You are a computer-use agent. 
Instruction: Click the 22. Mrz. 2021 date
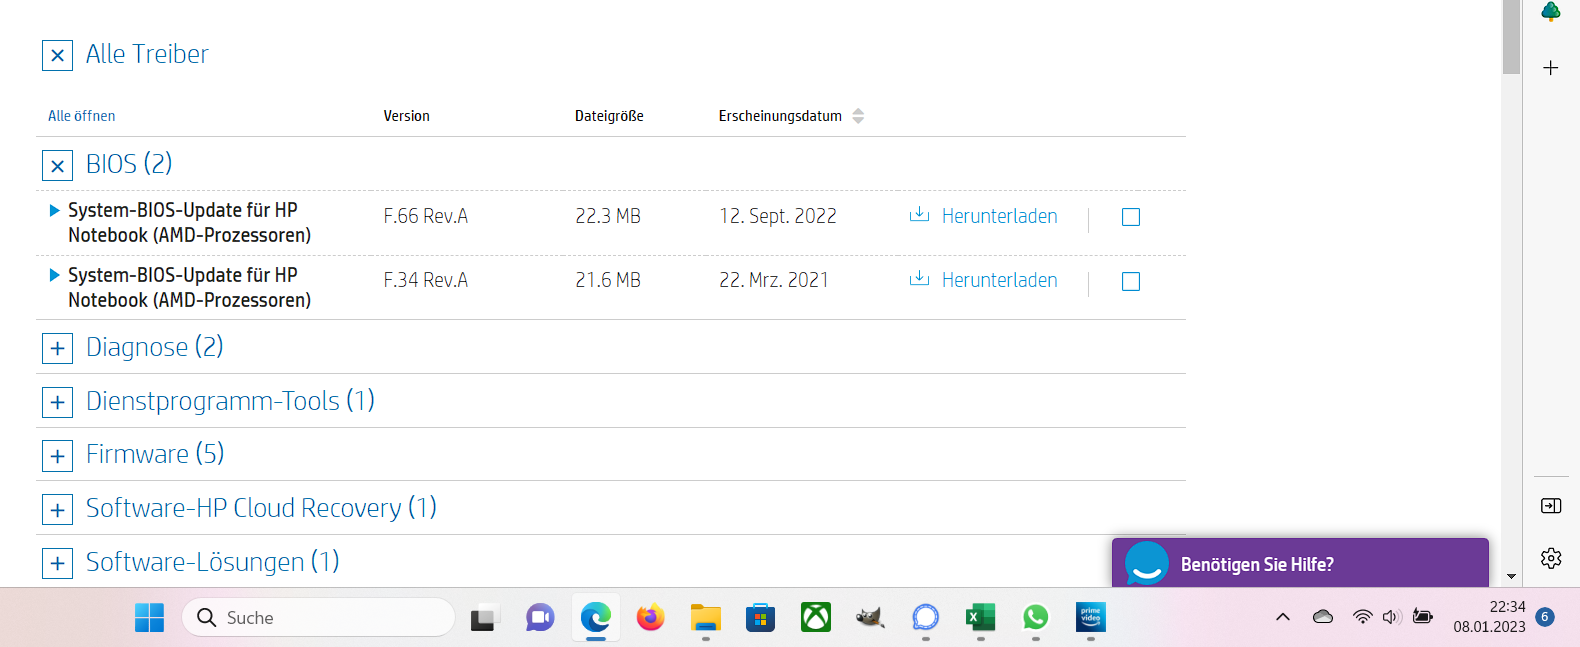click(774, 280)
